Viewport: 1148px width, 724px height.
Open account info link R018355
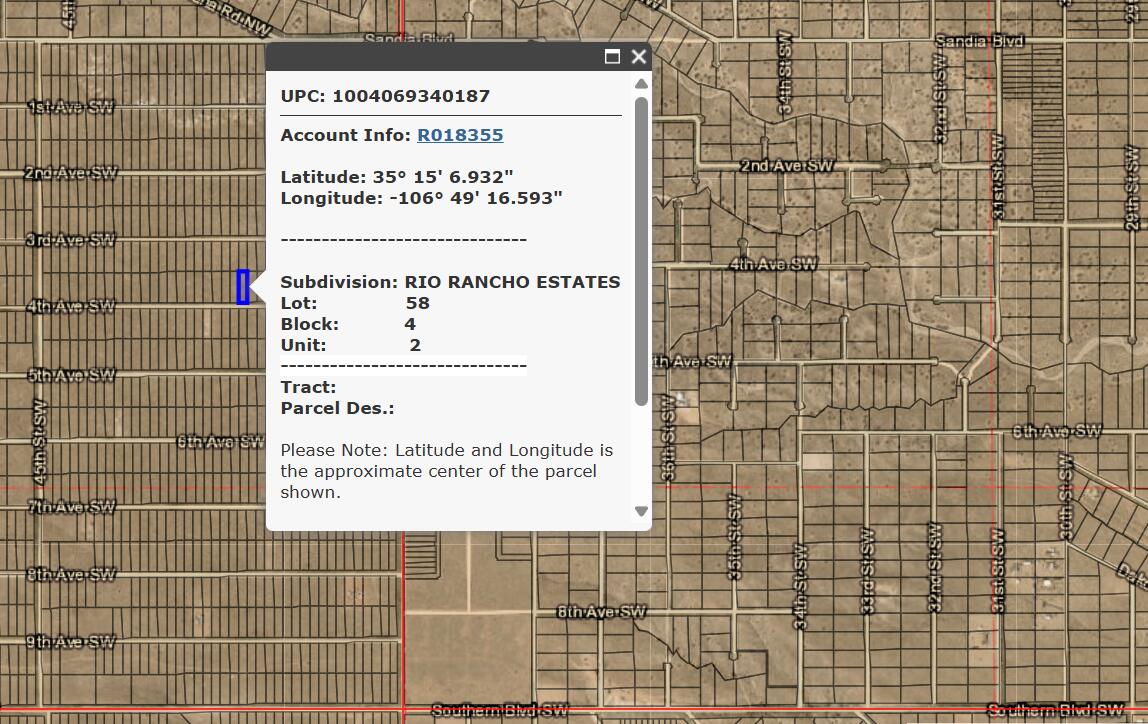click(x=460, y=135)
